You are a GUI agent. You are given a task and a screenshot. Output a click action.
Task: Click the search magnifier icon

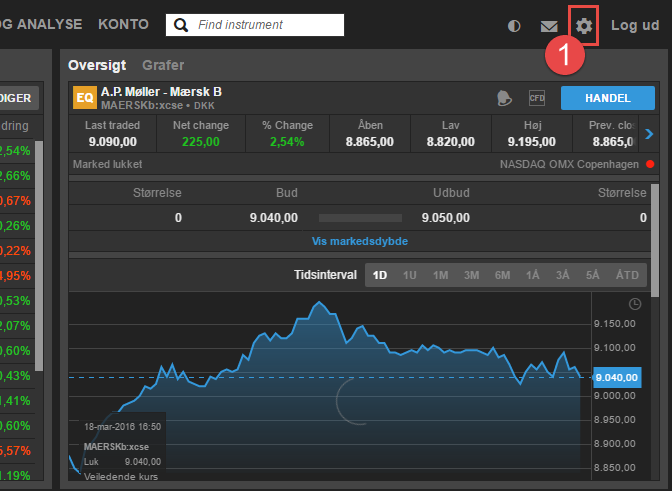click(181, 25)
